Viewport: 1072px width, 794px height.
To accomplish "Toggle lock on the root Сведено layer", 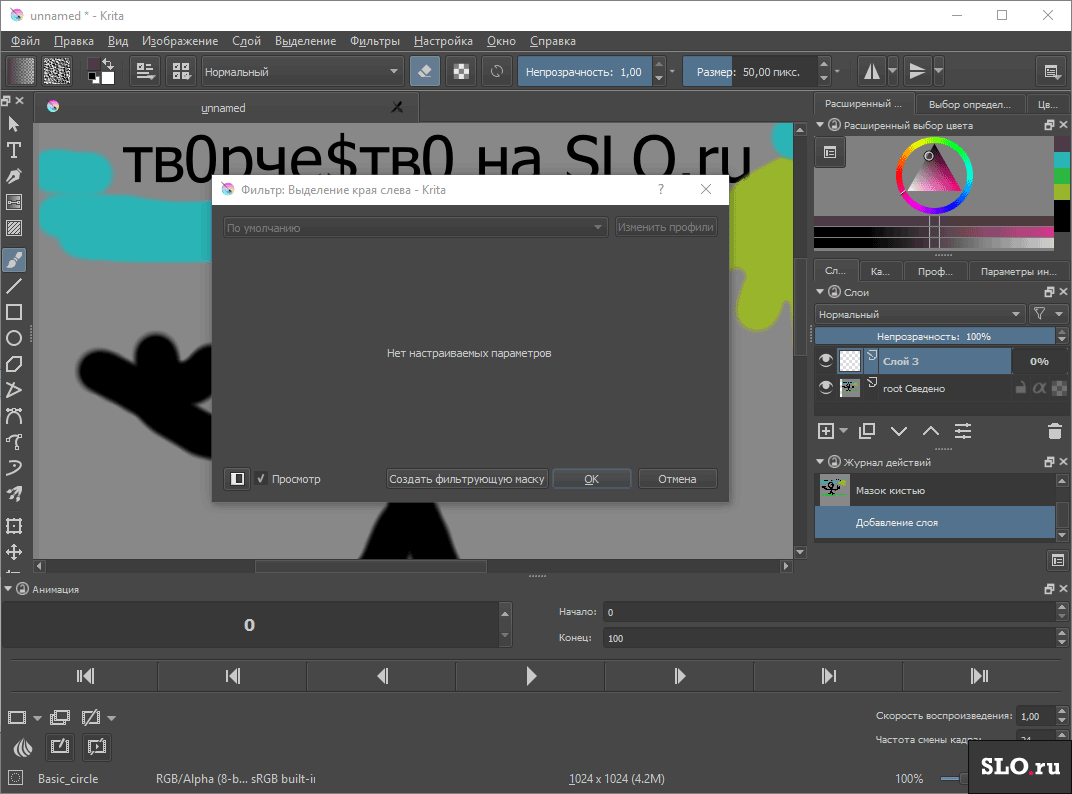I will [x=1020, y=388].
